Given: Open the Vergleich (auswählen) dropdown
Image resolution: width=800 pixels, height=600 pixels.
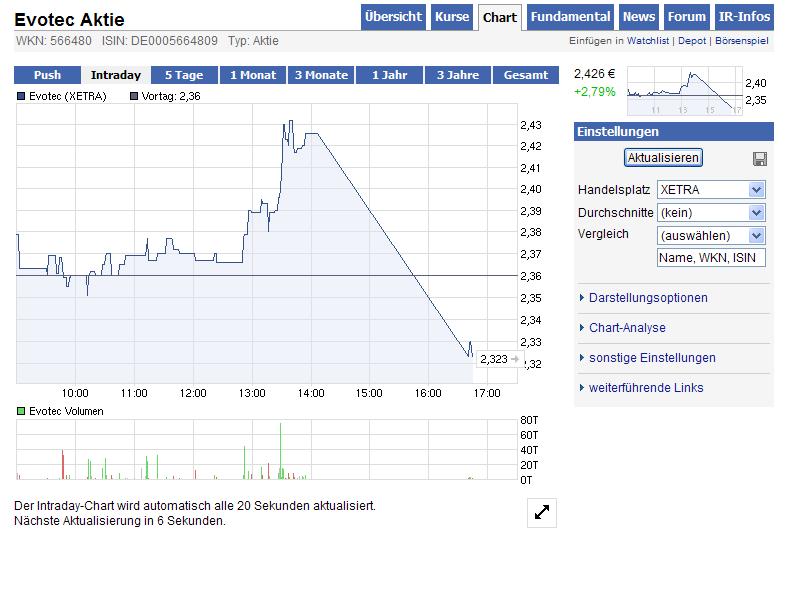Looking at the screenshot, I should pos(711,236).
